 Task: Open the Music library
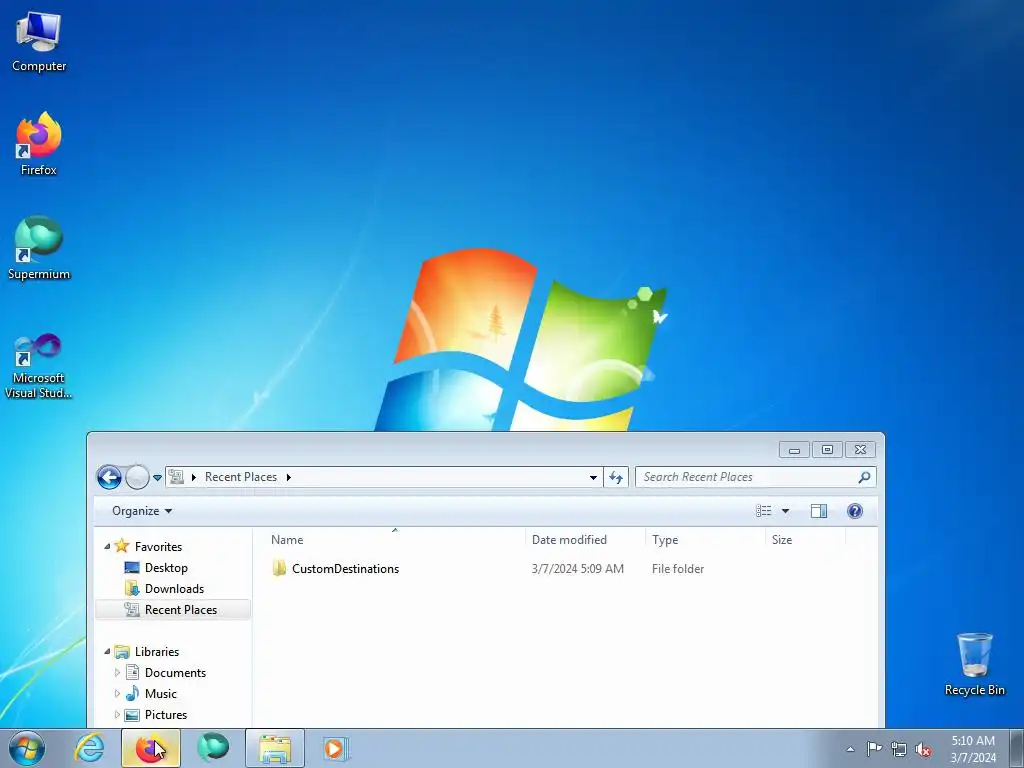click(x=161, y=694)
